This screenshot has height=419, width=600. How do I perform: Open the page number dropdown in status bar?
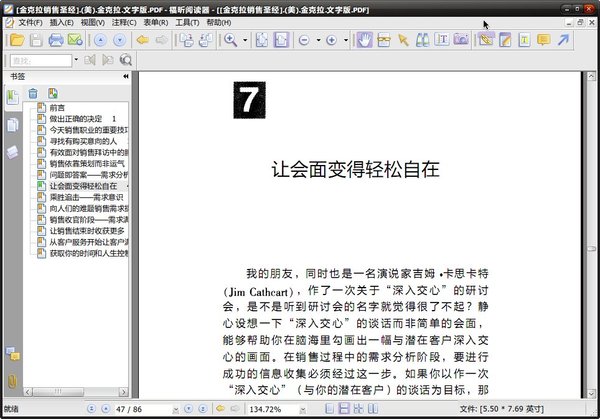pos(176,409)
